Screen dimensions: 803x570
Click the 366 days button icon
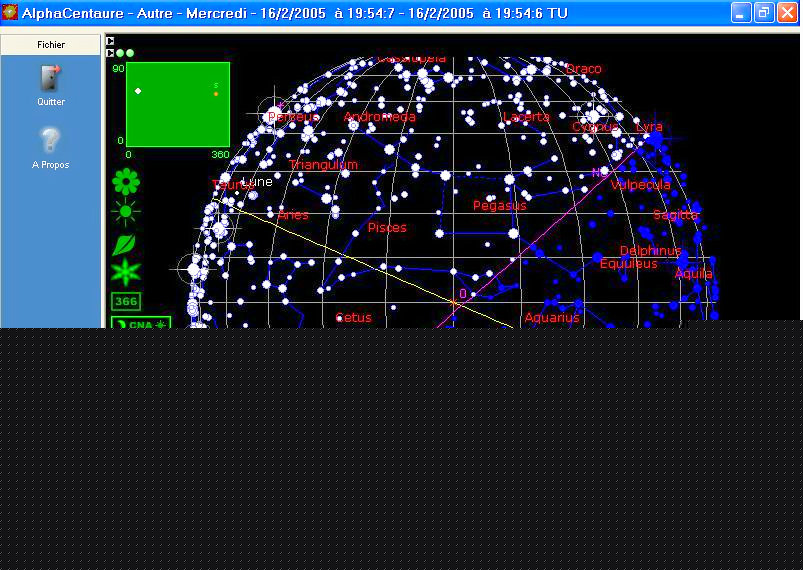tap(126, 301)
